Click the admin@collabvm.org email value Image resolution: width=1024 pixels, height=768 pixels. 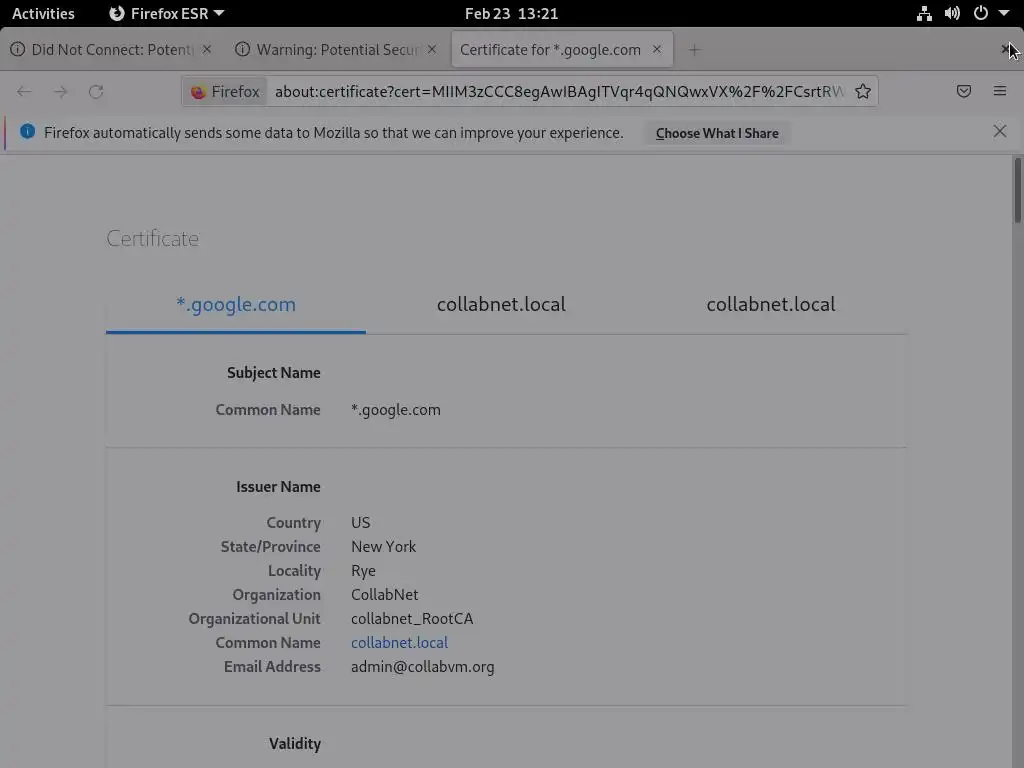point(423,667)
